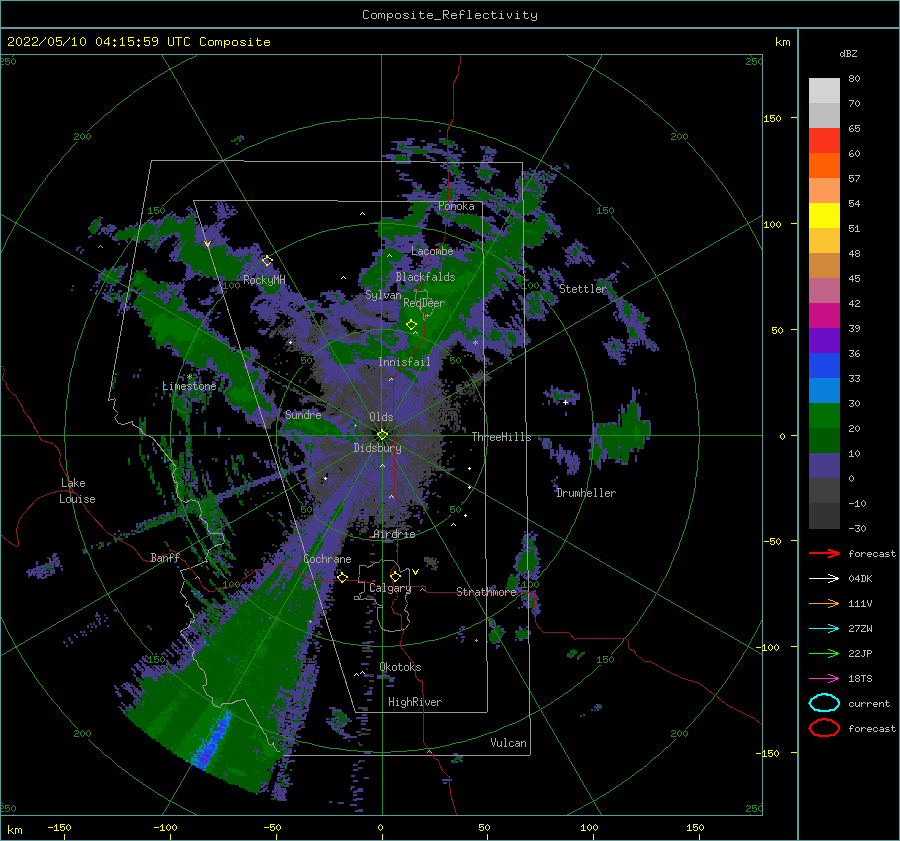Screen dimensions: 900x841
Task: Click the dark gray -30 to -10 swatch
Action: [x=824, y=516]
